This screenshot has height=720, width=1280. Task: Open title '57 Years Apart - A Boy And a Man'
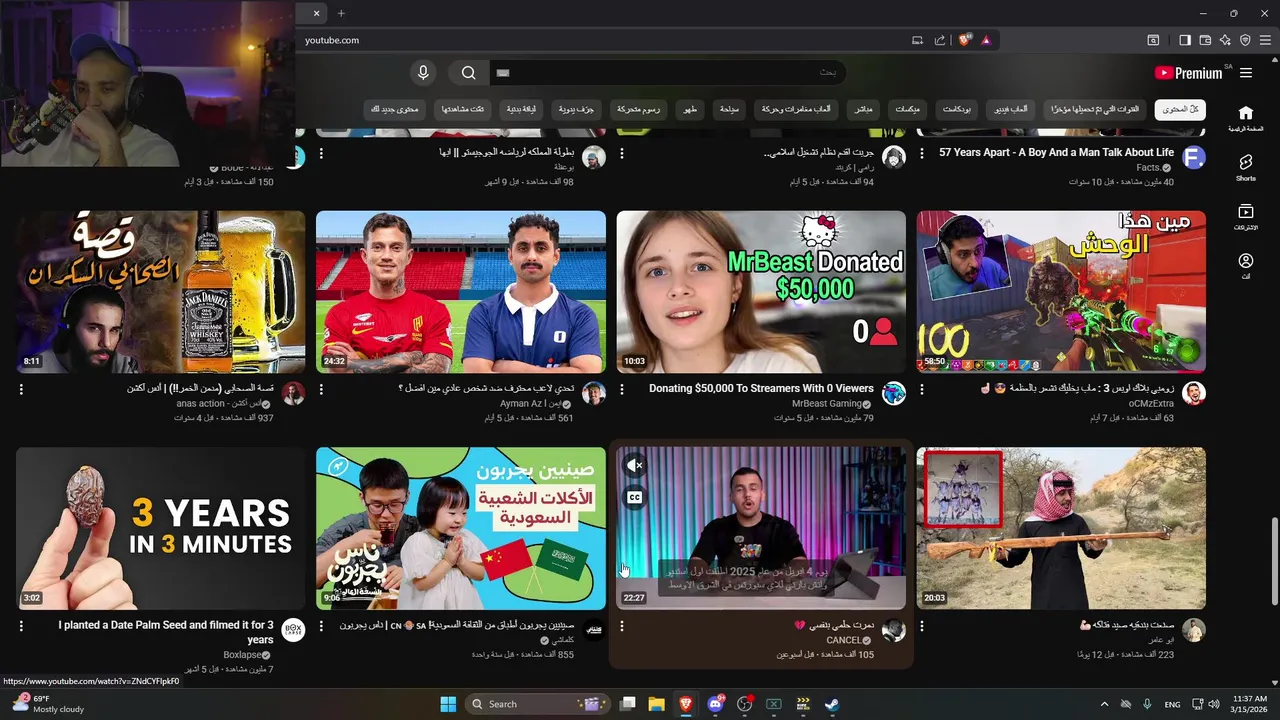tap(1056, 152)
